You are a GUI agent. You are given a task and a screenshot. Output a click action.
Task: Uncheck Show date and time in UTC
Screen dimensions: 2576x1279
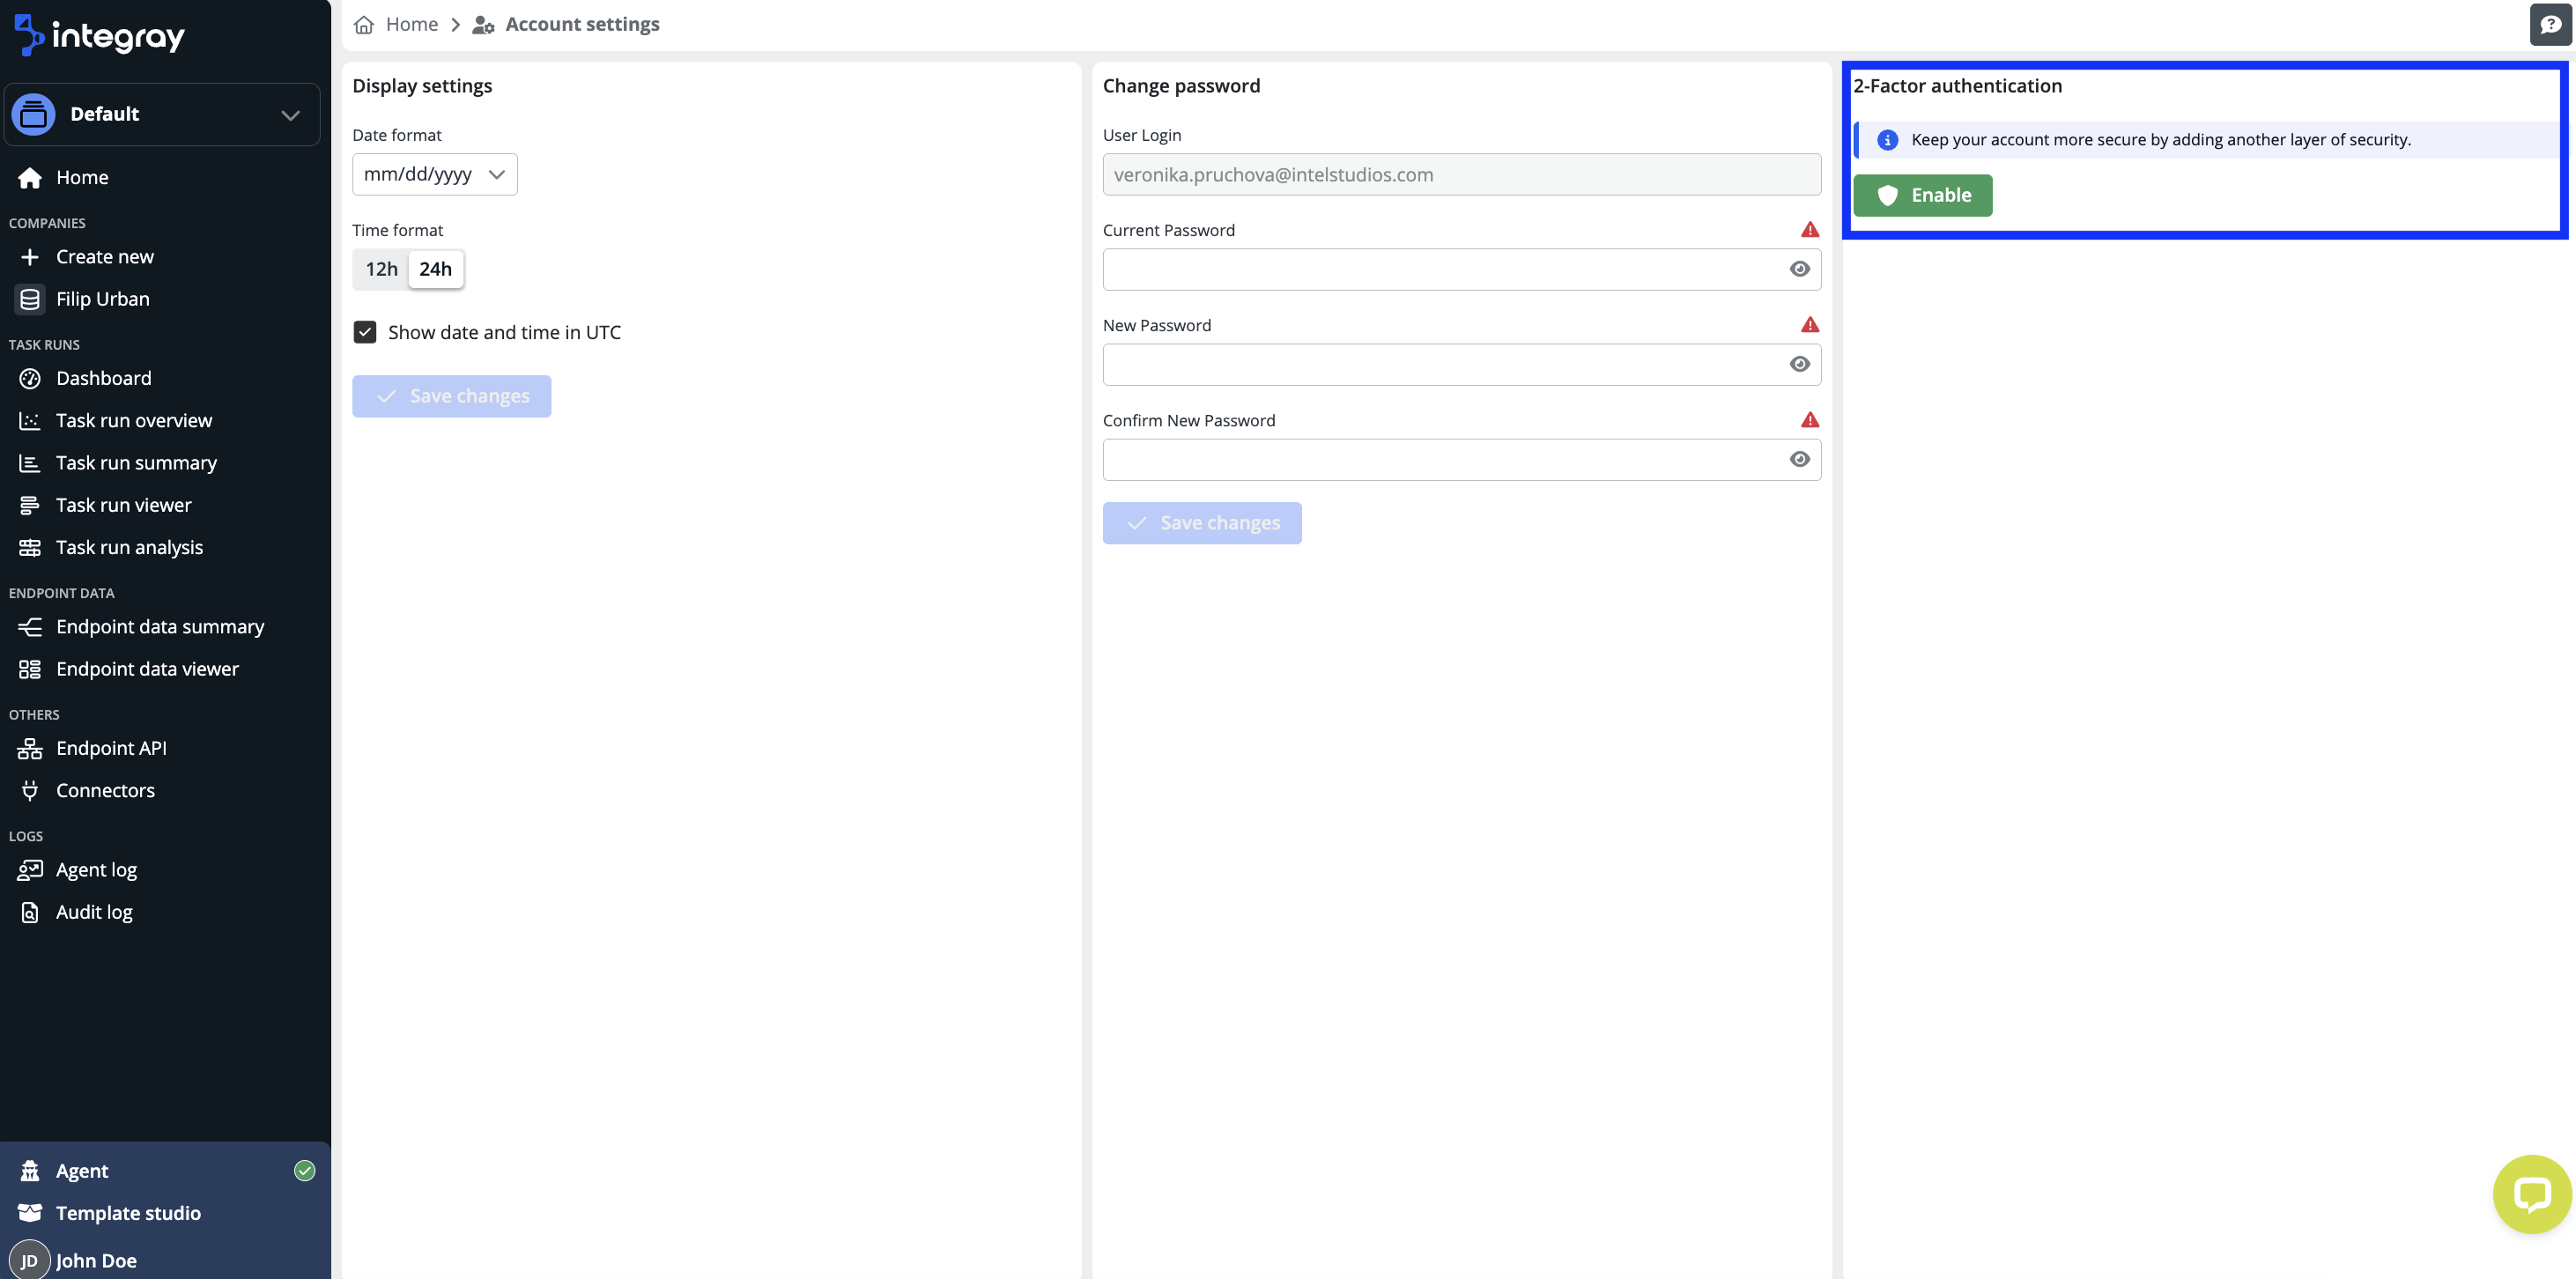[365, 332]
